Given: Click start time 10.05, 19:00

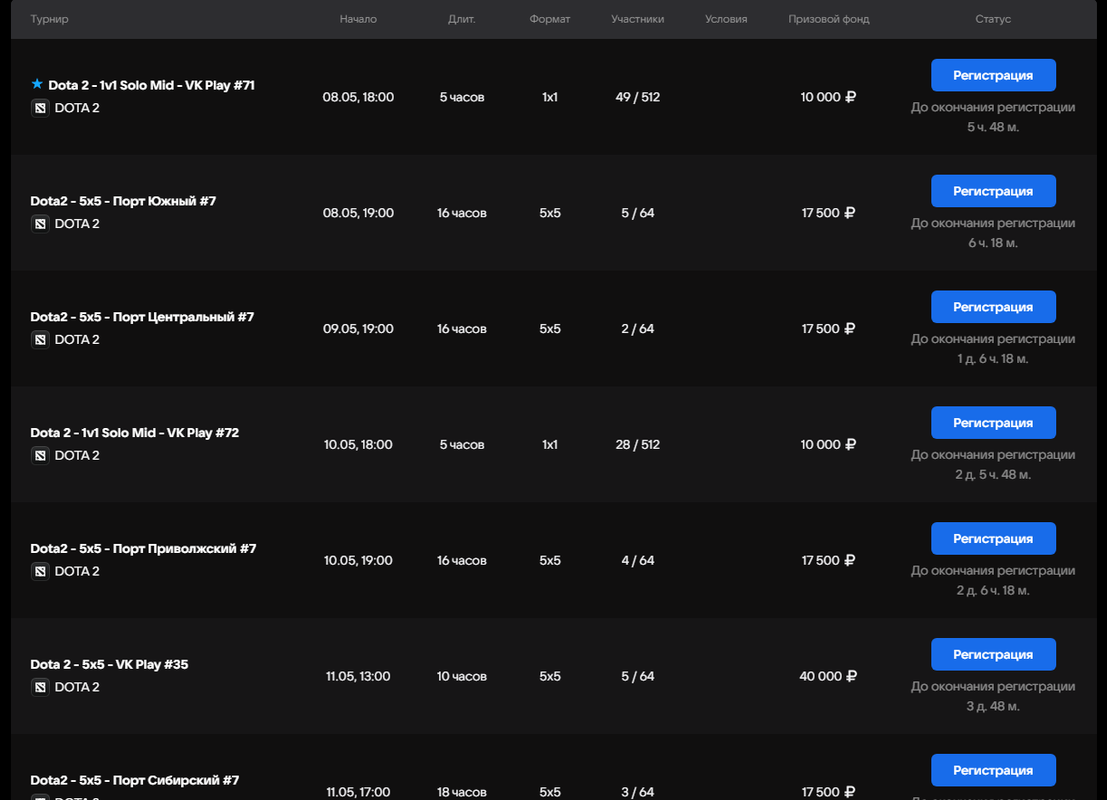Looking at the screenshot, I should coord(358,560).
